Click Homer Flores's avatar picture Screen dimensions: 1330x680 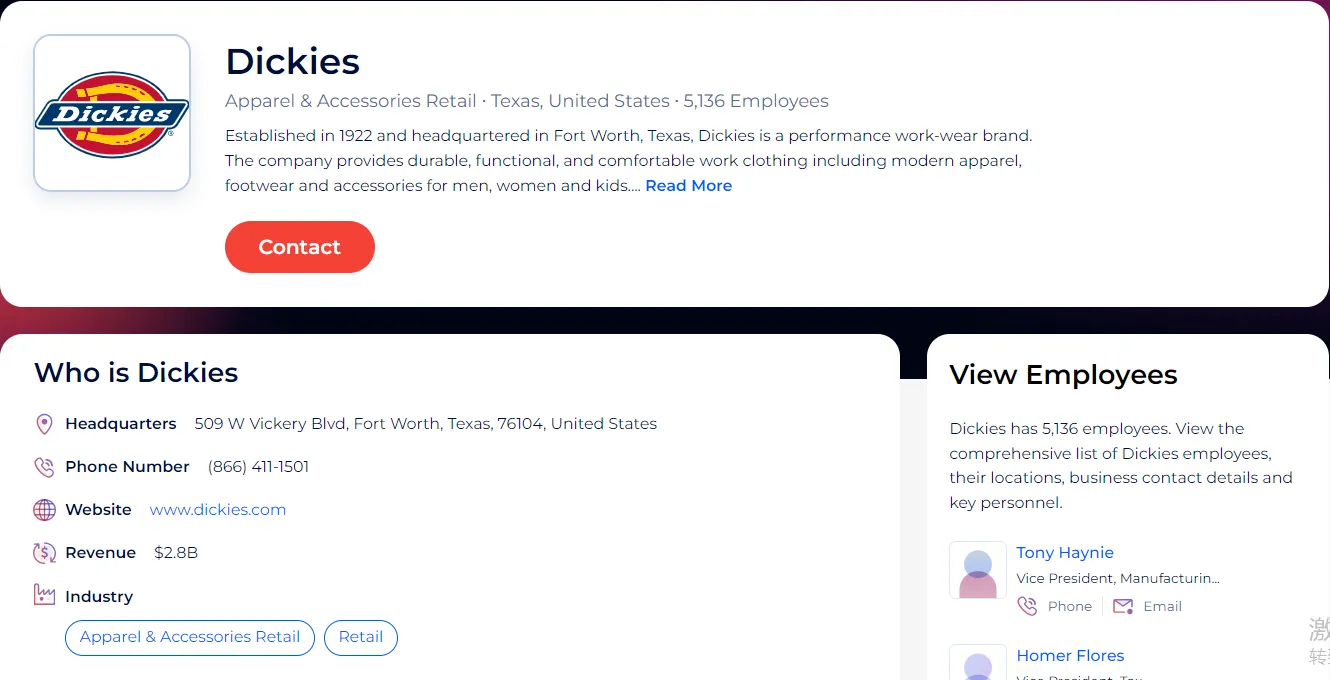[x=977, y=664]
